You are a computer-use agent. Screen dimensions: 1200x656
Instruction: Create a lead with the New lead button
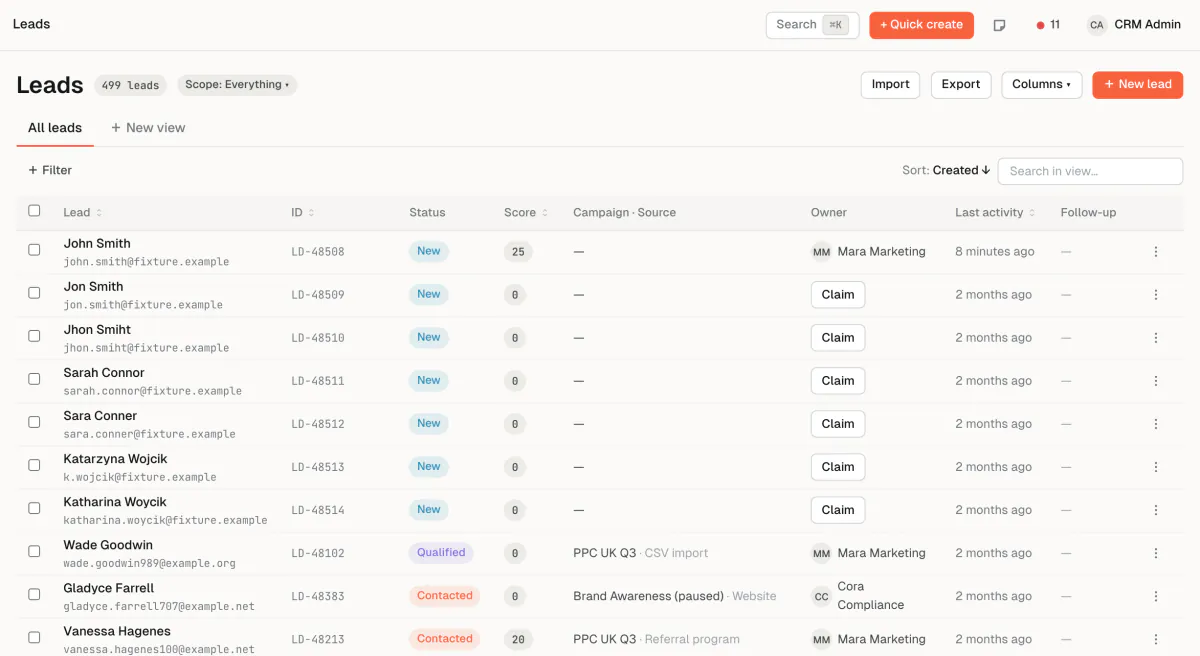coord(1138,85)
